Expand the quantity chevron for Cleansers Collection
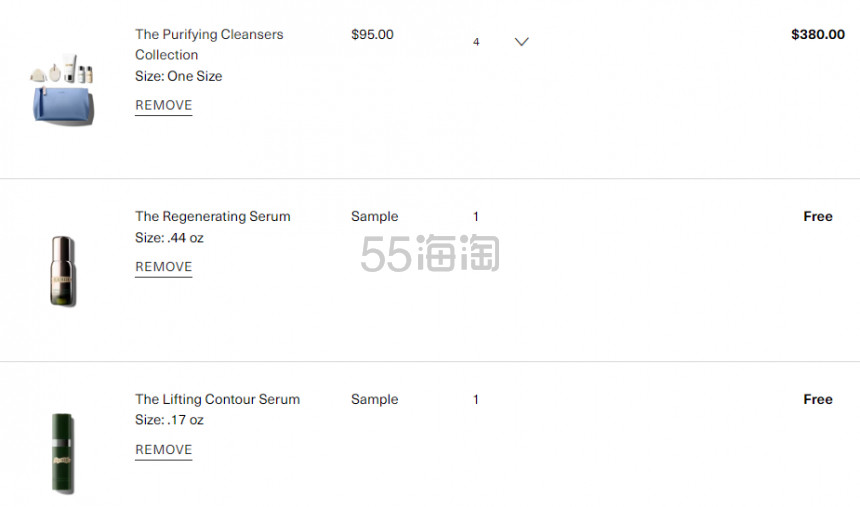Image resolution: width=860 pixels, height=507 pixels. click(x=521, y=42)
